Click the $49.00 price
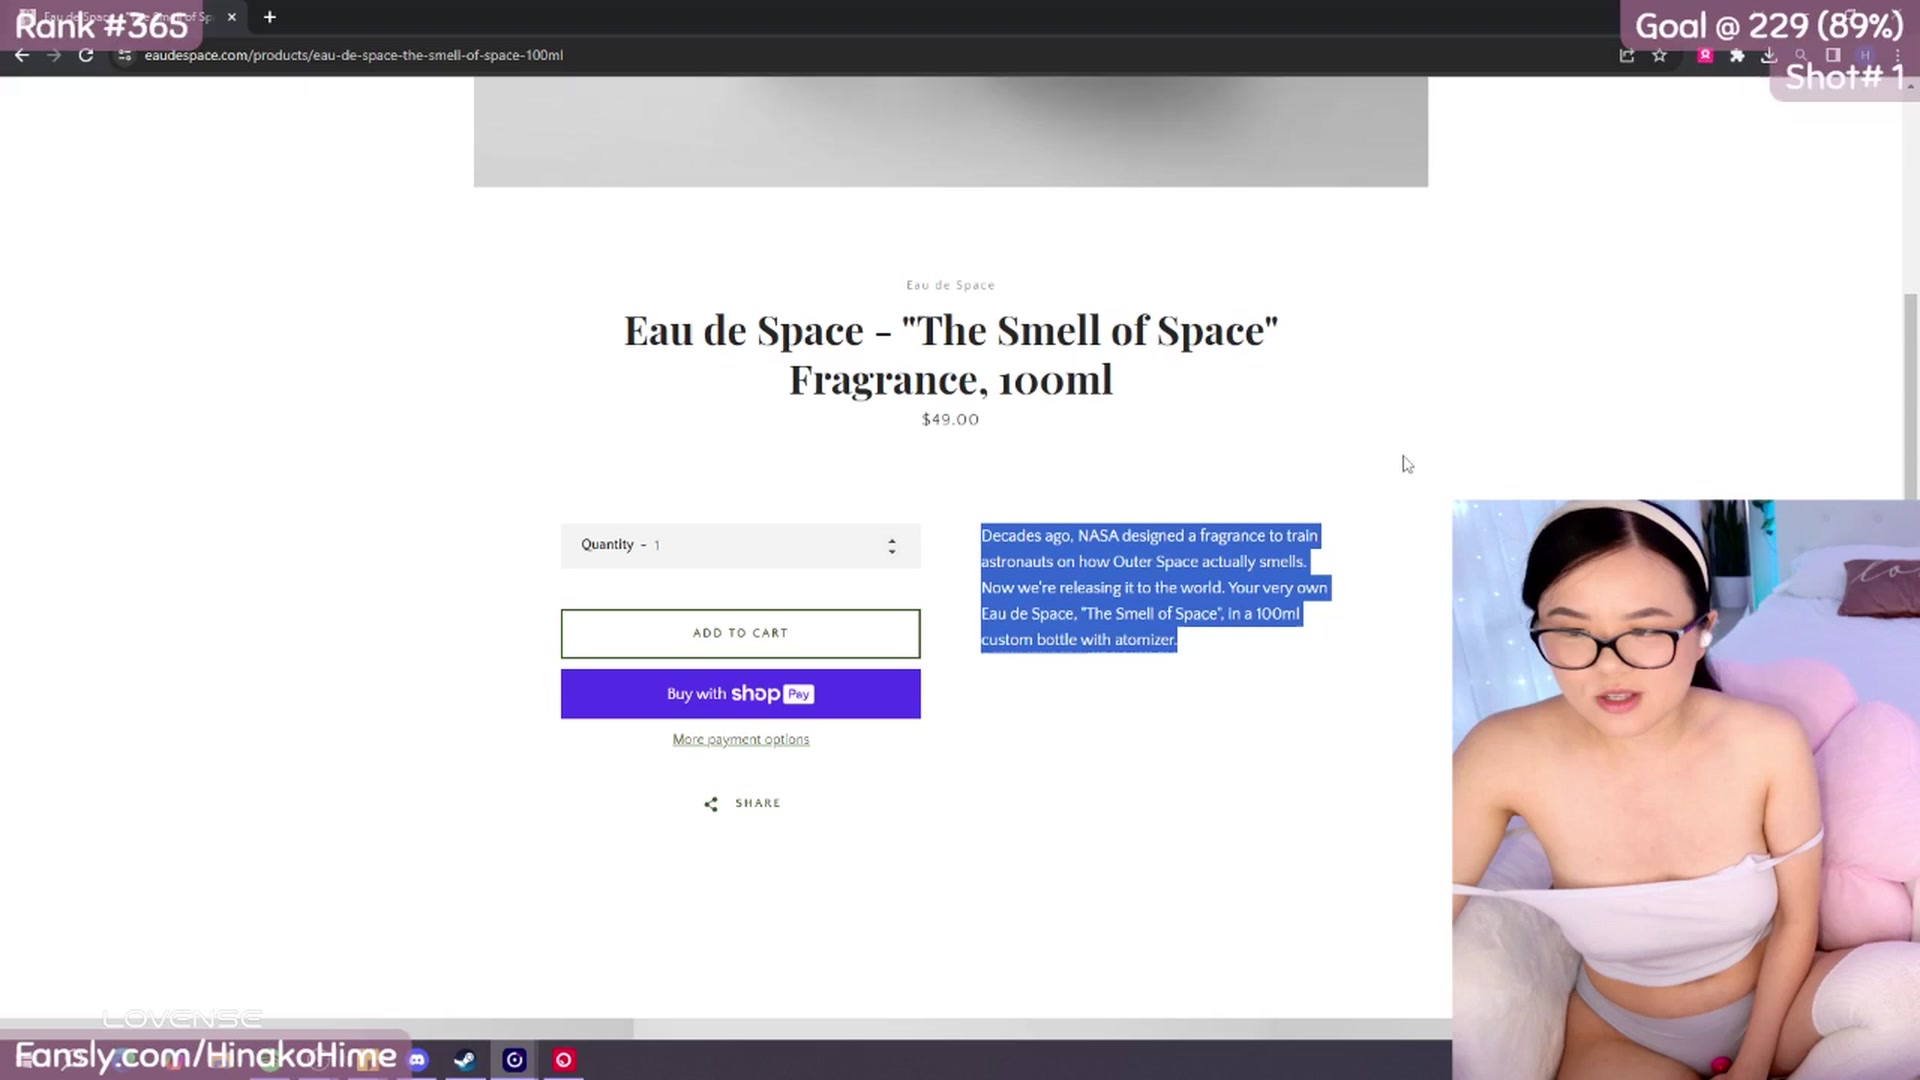This screenshot has height=1080, width=1920. click(950, 420)
